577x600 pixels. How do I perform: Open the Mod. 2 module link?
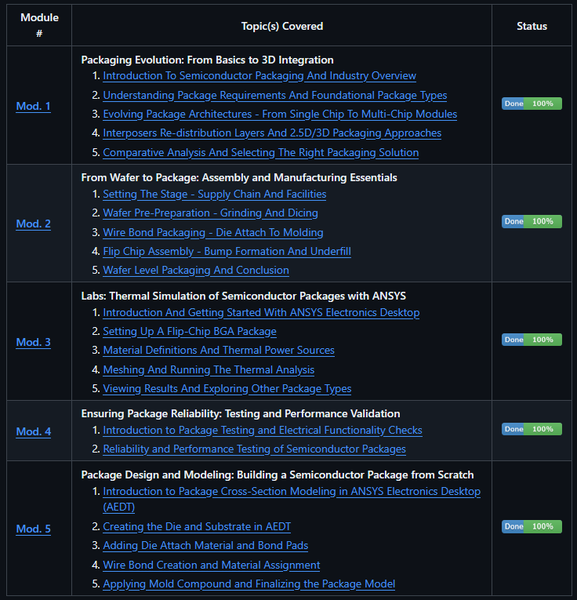[33, 223]
